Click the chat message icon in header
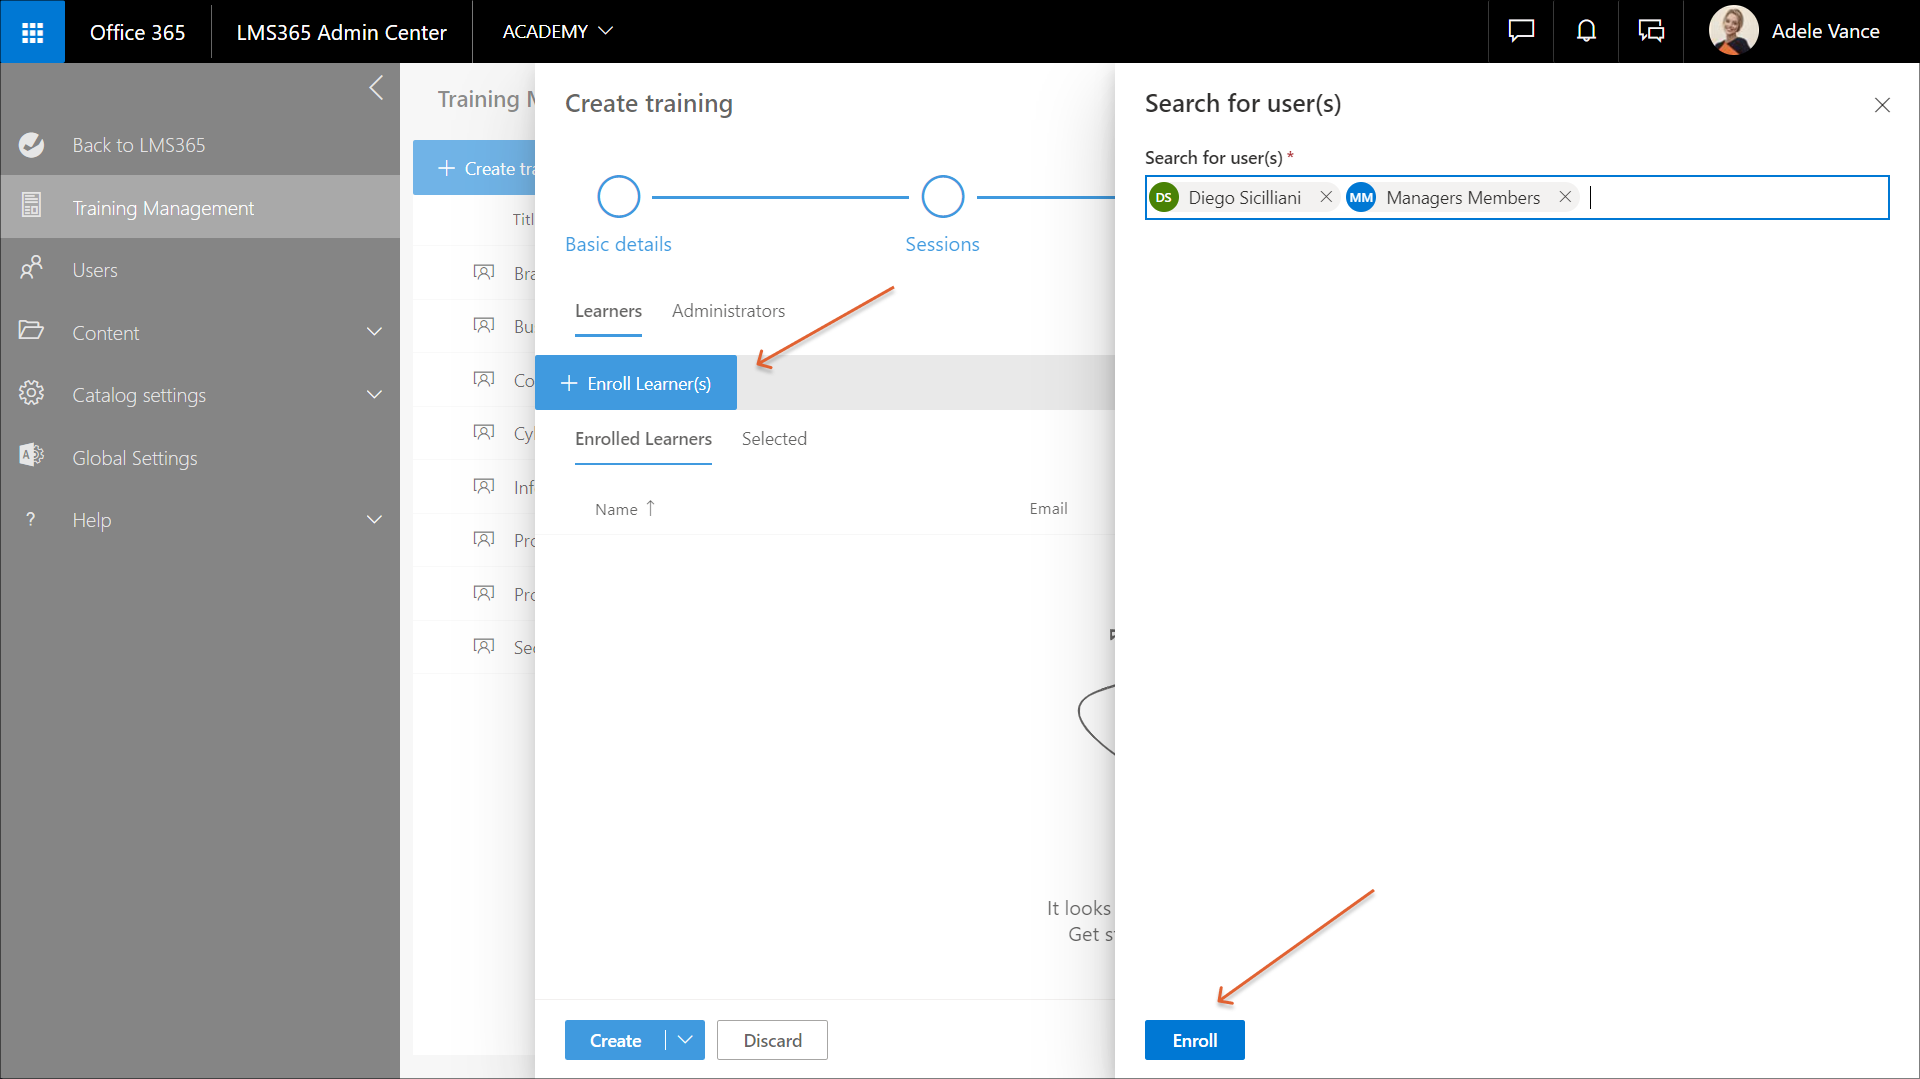The height and width of the screenshot is (1079, 1920). [x=1521, y=32]
